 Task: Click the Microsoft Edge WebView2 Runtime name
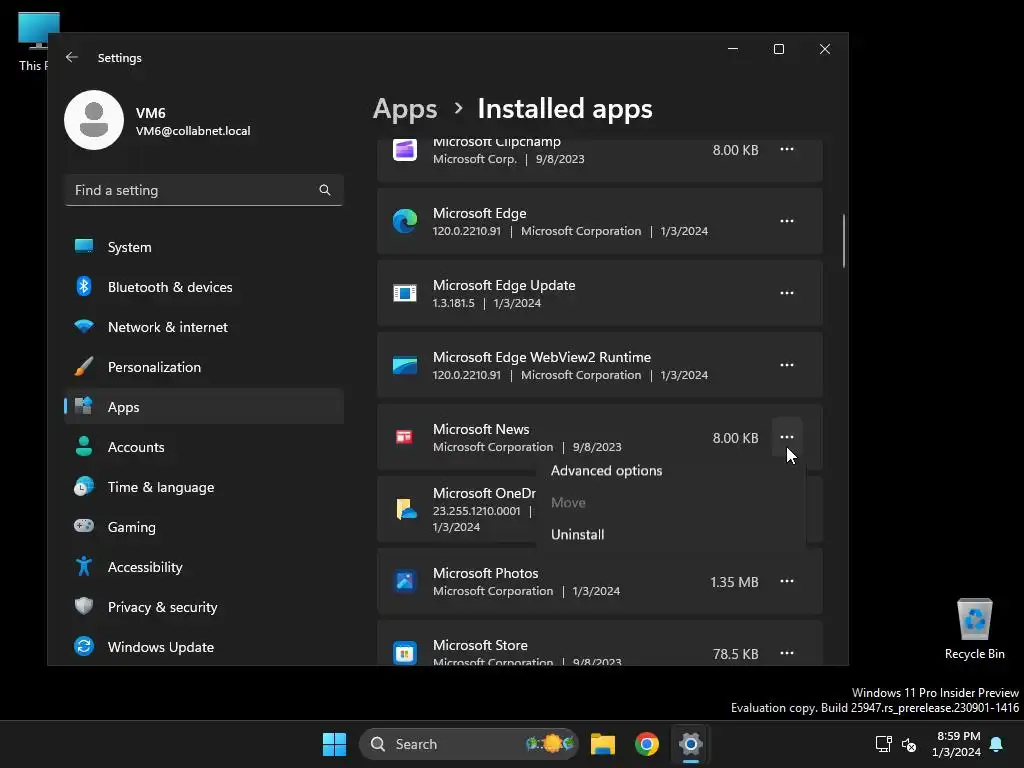coord(542,357)
